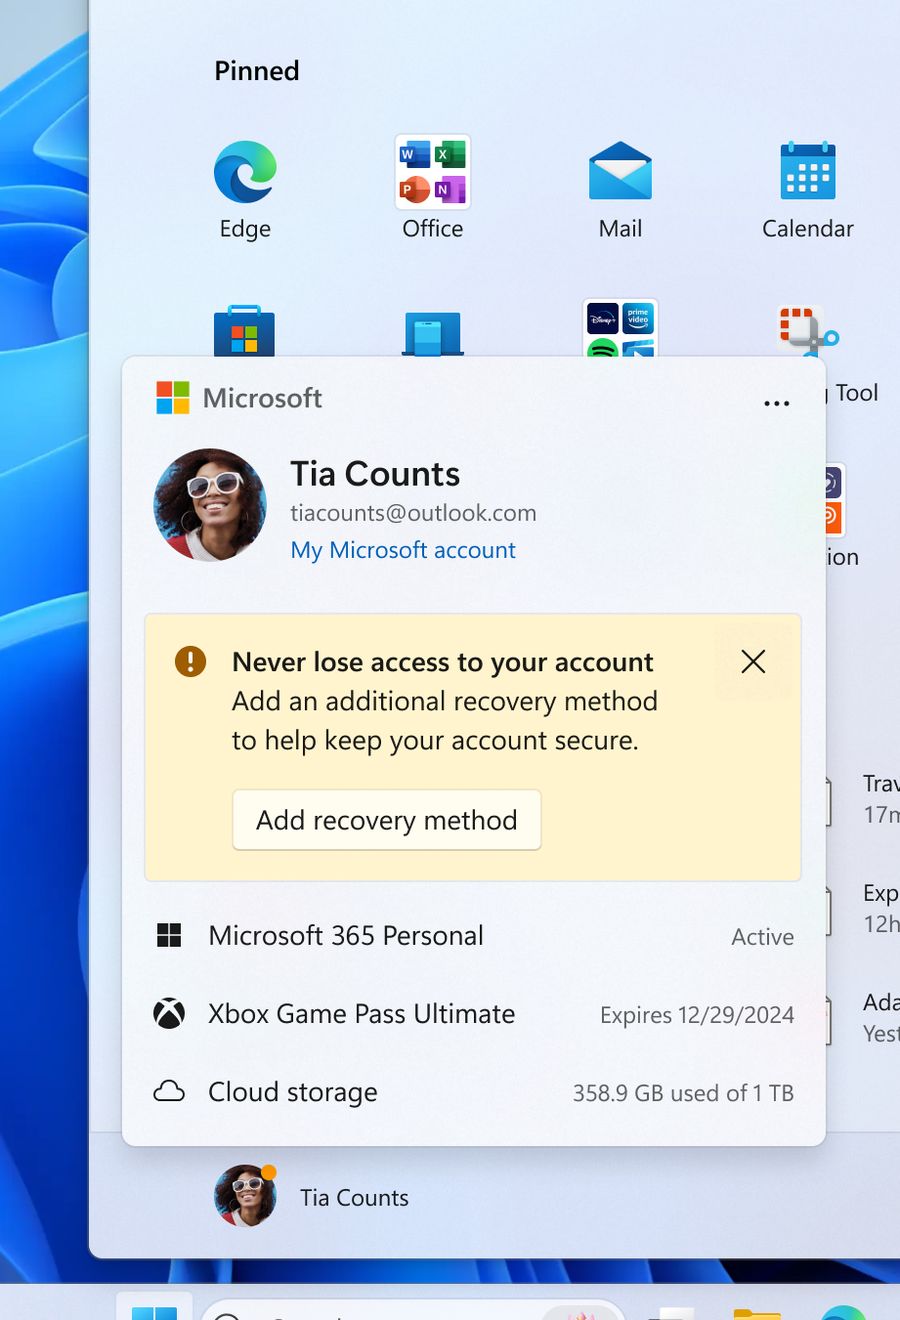
Task: Open the Mail pinned app
Action: point(620,190)
